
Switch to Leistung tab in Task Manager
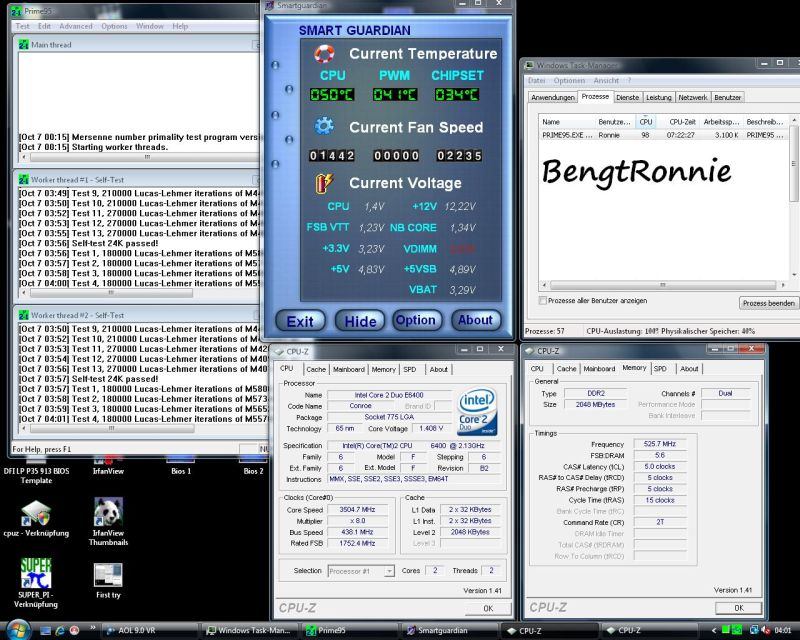(659, 97)
